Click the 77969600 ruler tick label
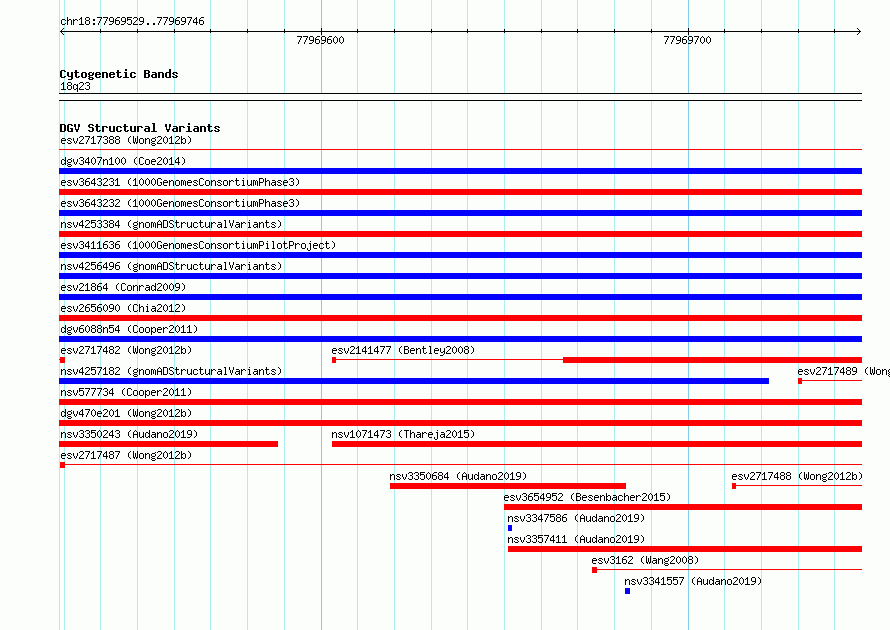The image size is (890, 630). (320, 40)
